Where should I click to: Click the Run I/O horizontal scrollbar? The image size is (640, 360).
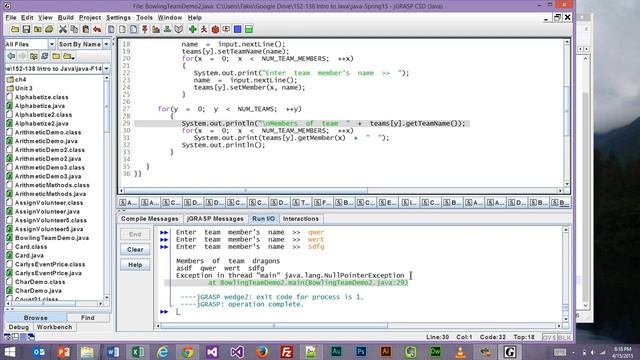point(274,325)
